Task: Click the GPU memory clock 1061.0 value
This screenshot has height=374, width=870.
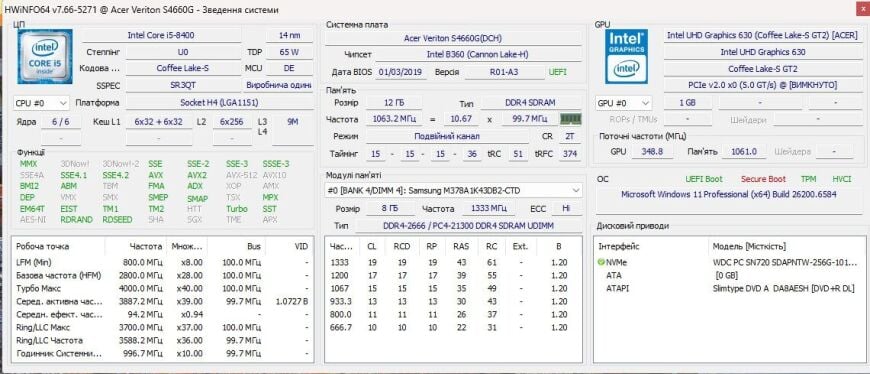Action: point(744,151)
